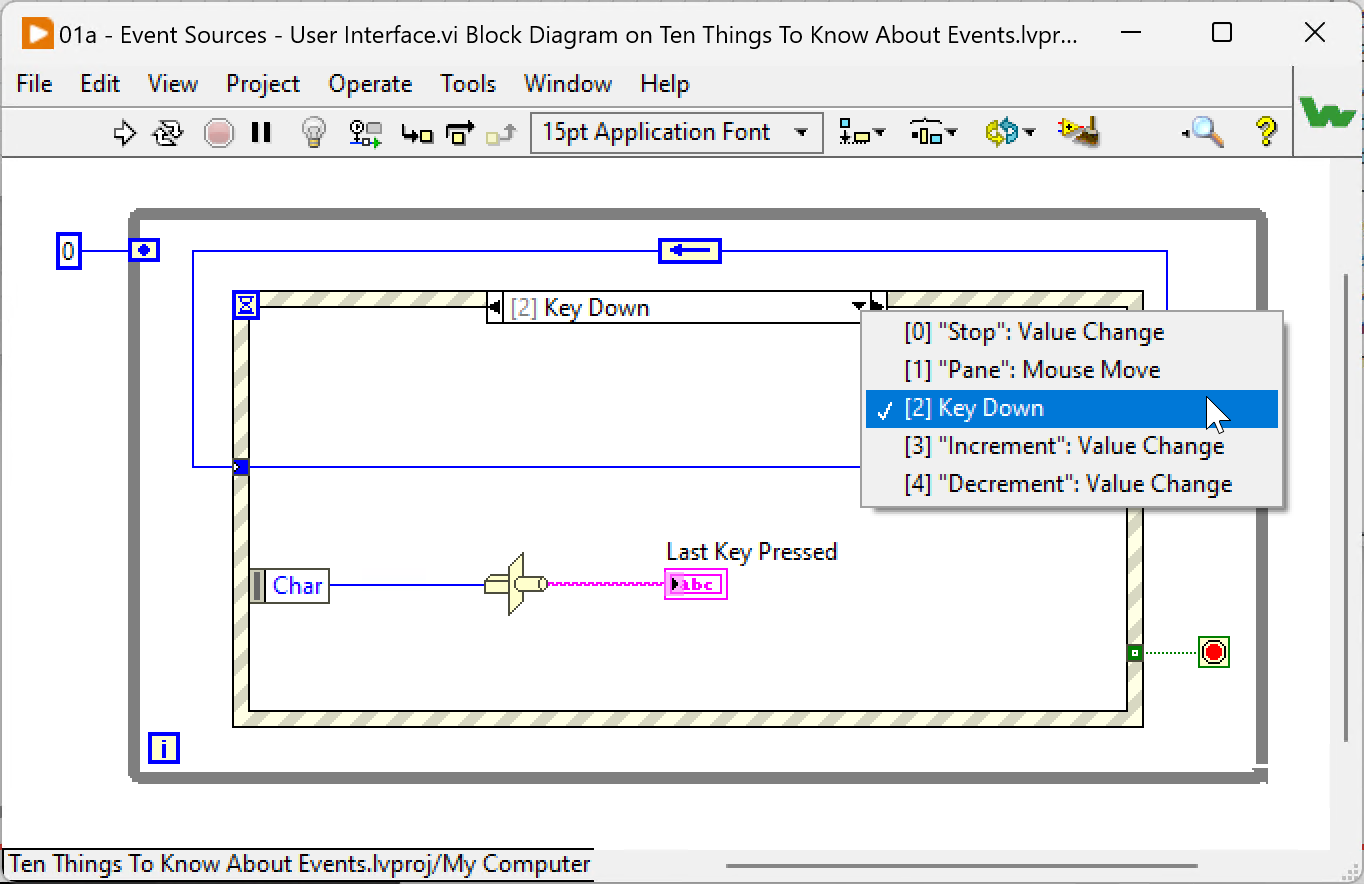Open the Tools menu
Screen dimensions: 1364x884
pyautogui.click(x=468, y=84)
